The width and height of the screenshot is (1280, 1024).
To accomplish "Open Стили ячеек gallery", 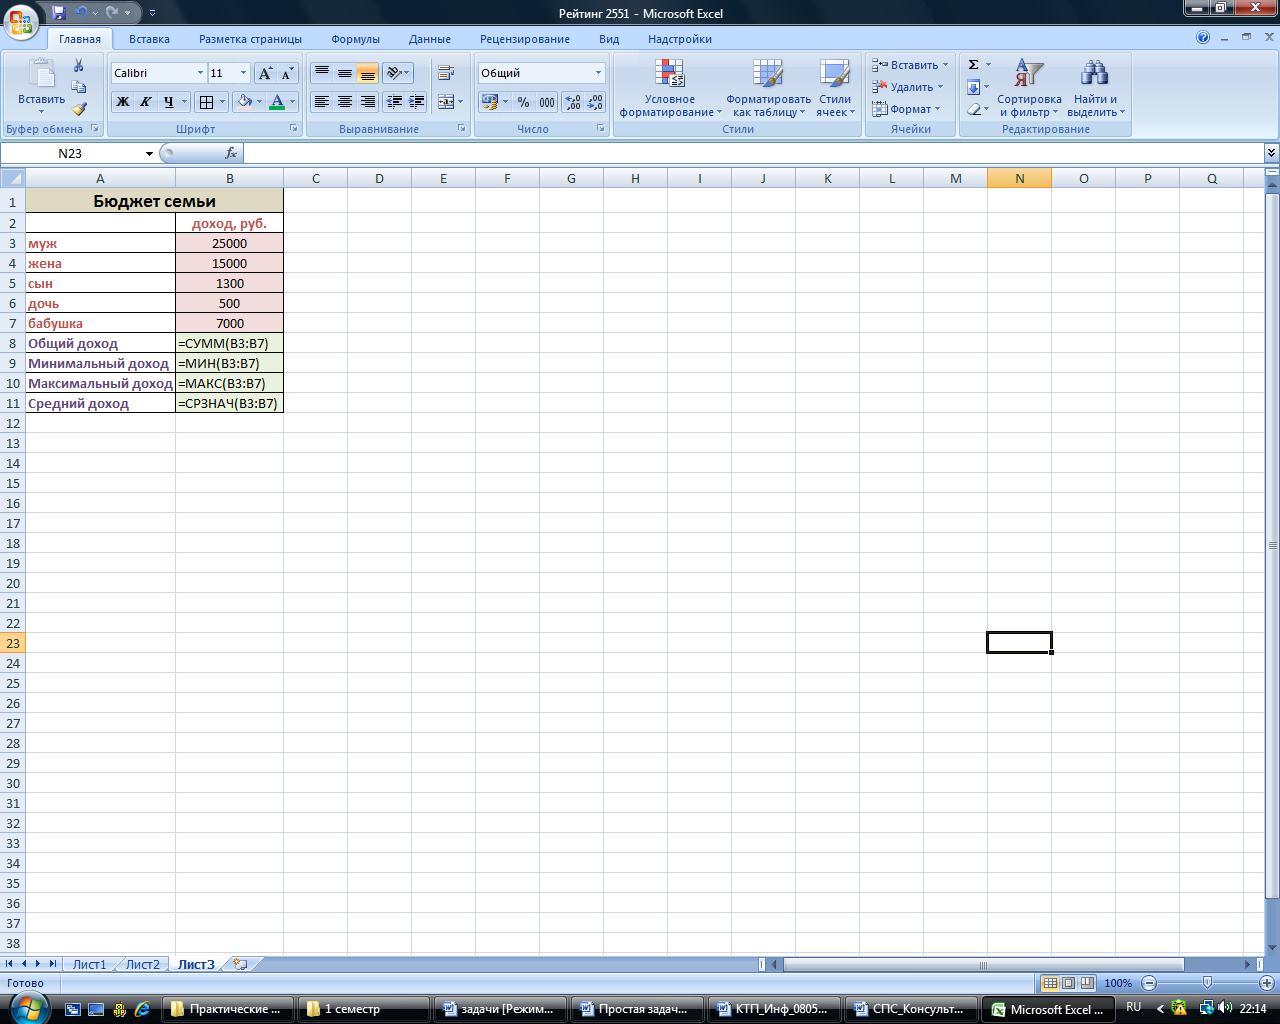I will point(835,88).
